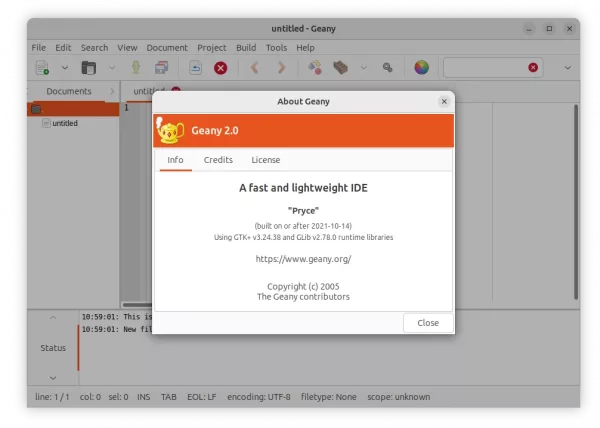Open the Build options dropdown arrow

(x=364, y=68)
